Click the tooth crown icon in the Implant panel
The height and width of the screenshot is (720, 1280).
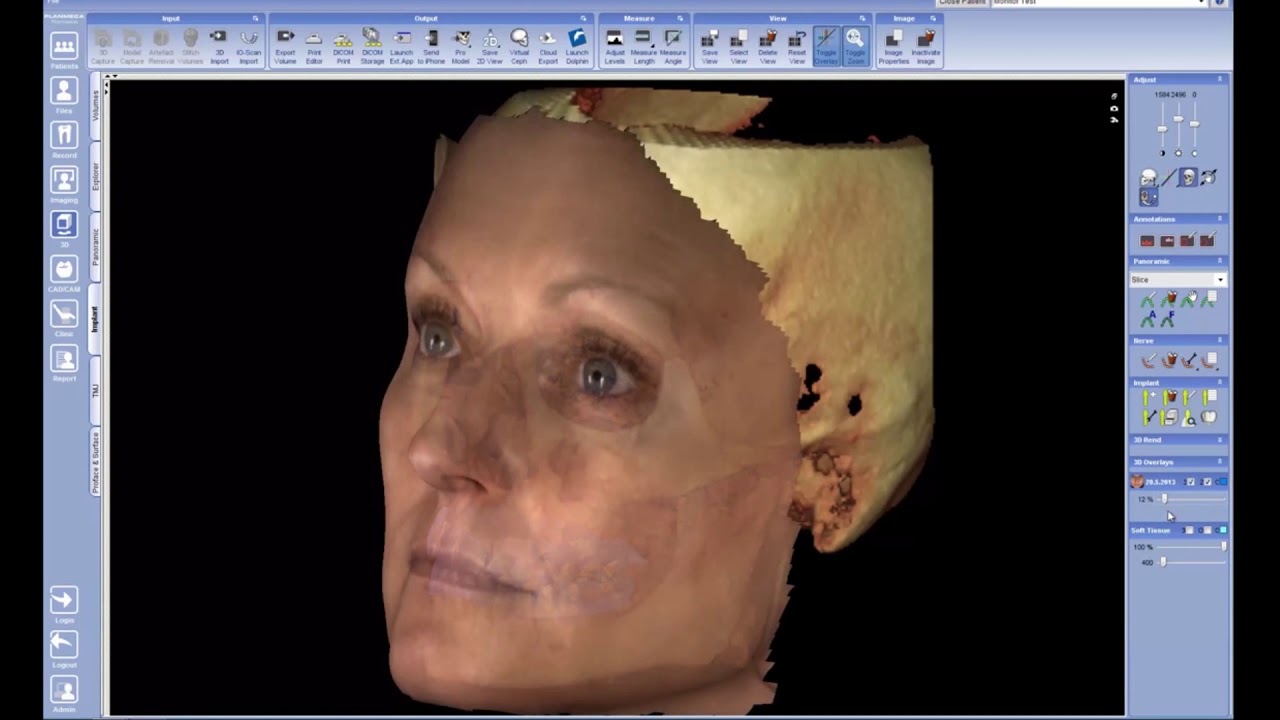point(1209,417)
